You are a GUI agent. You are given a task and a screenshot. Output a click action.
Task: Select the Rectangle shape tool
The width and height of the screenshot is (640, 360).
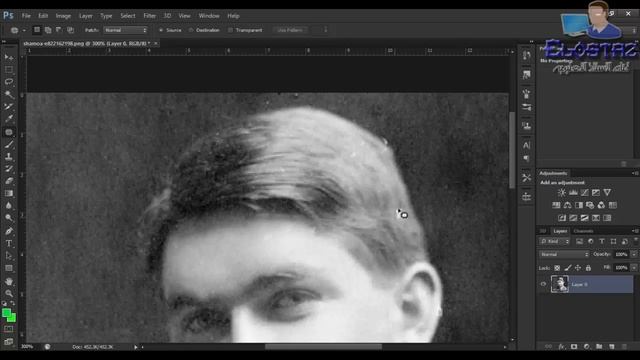point(9,268)
